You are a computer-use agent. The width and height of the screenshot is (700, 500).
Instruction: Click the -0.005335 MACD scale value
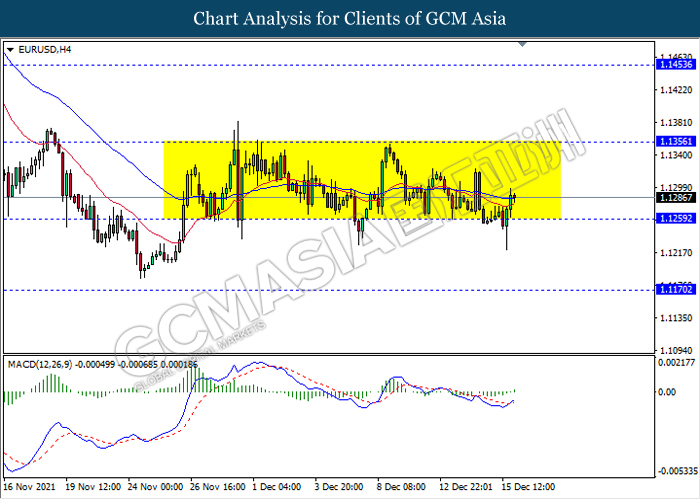[x=678, y=471]
